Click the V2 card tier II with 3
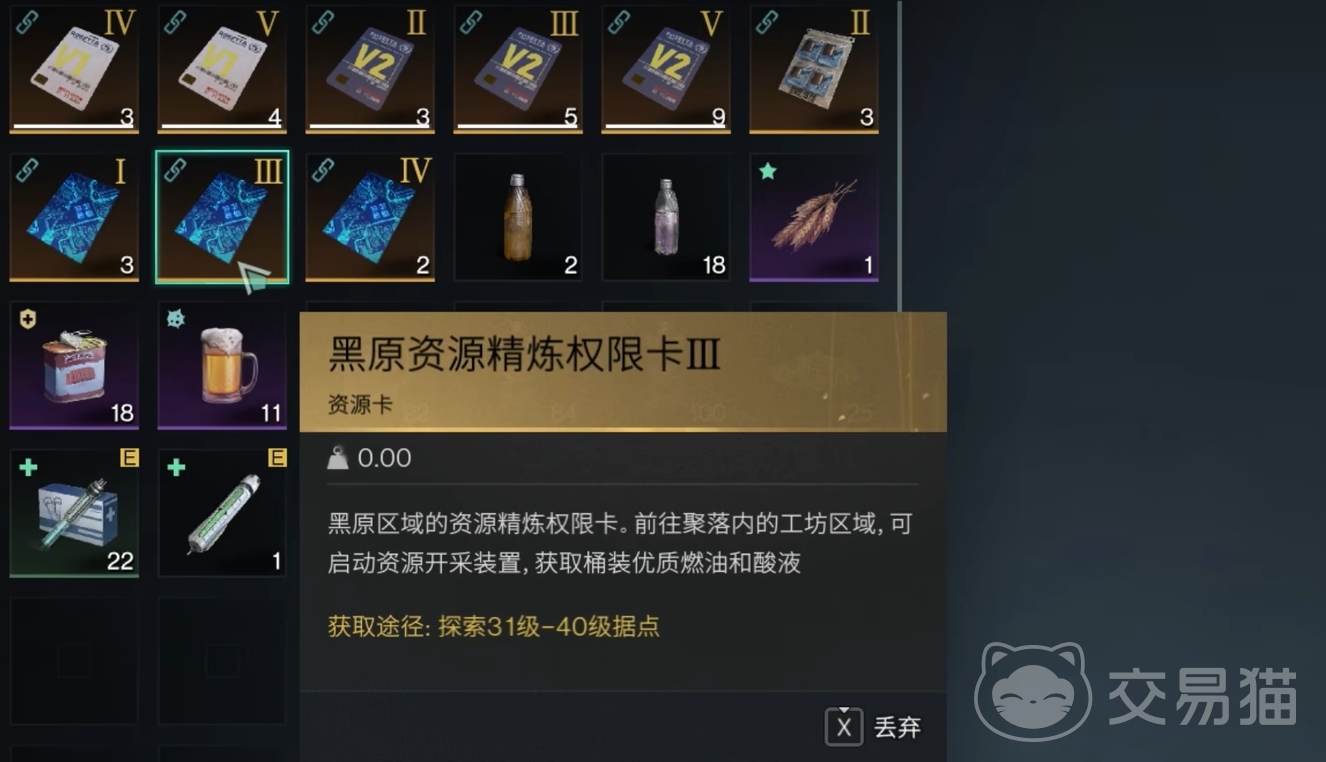Image resolution: width=1326 pixels, height=762 pixels. (370, 69)
